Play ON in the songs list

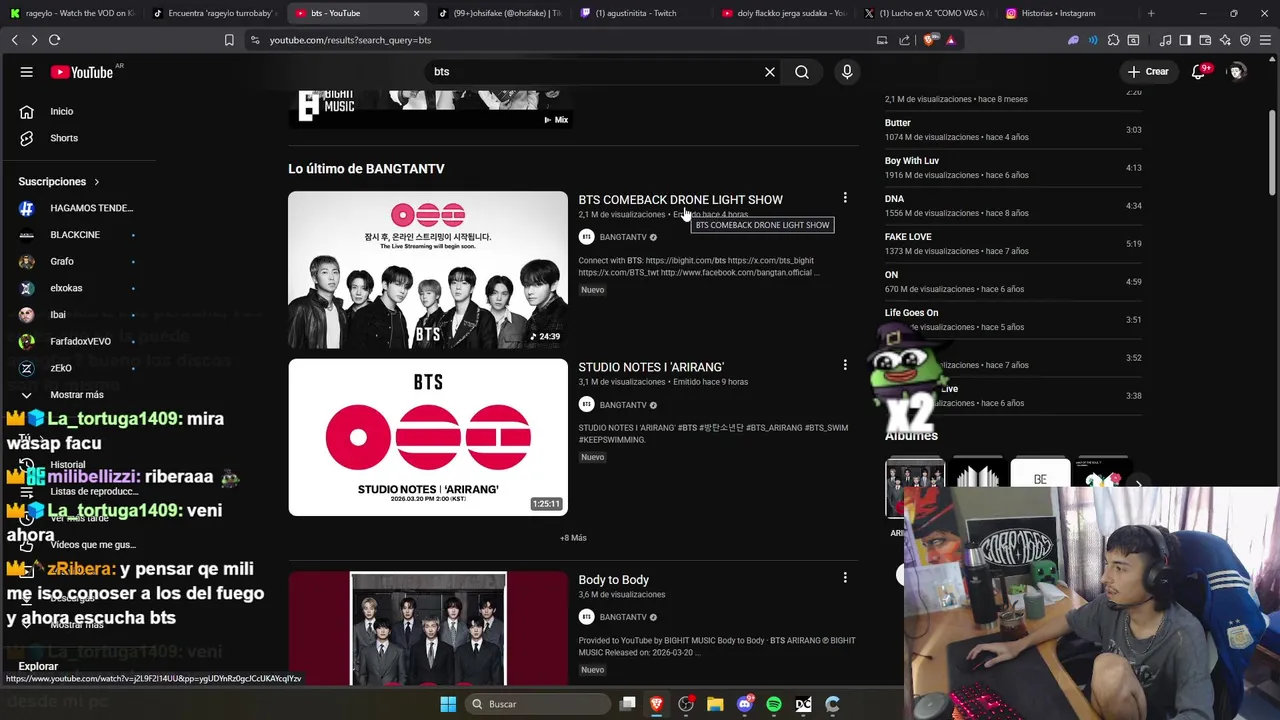pyautogui.click(x=1012, y=282)
